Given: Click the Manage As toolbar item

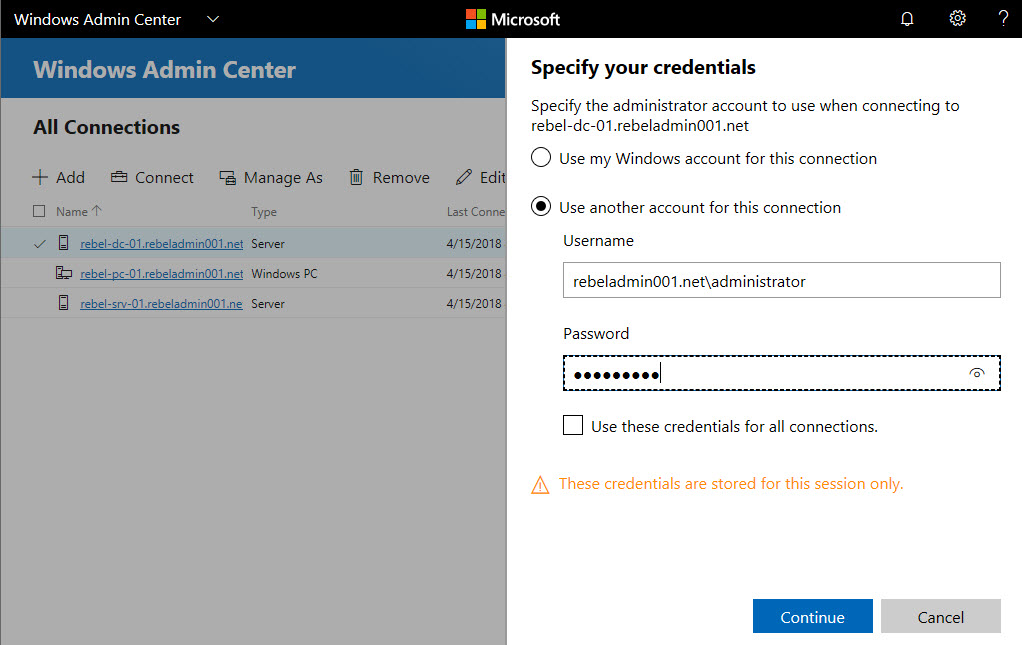Looking at the screenshot, I should [270, 177].
